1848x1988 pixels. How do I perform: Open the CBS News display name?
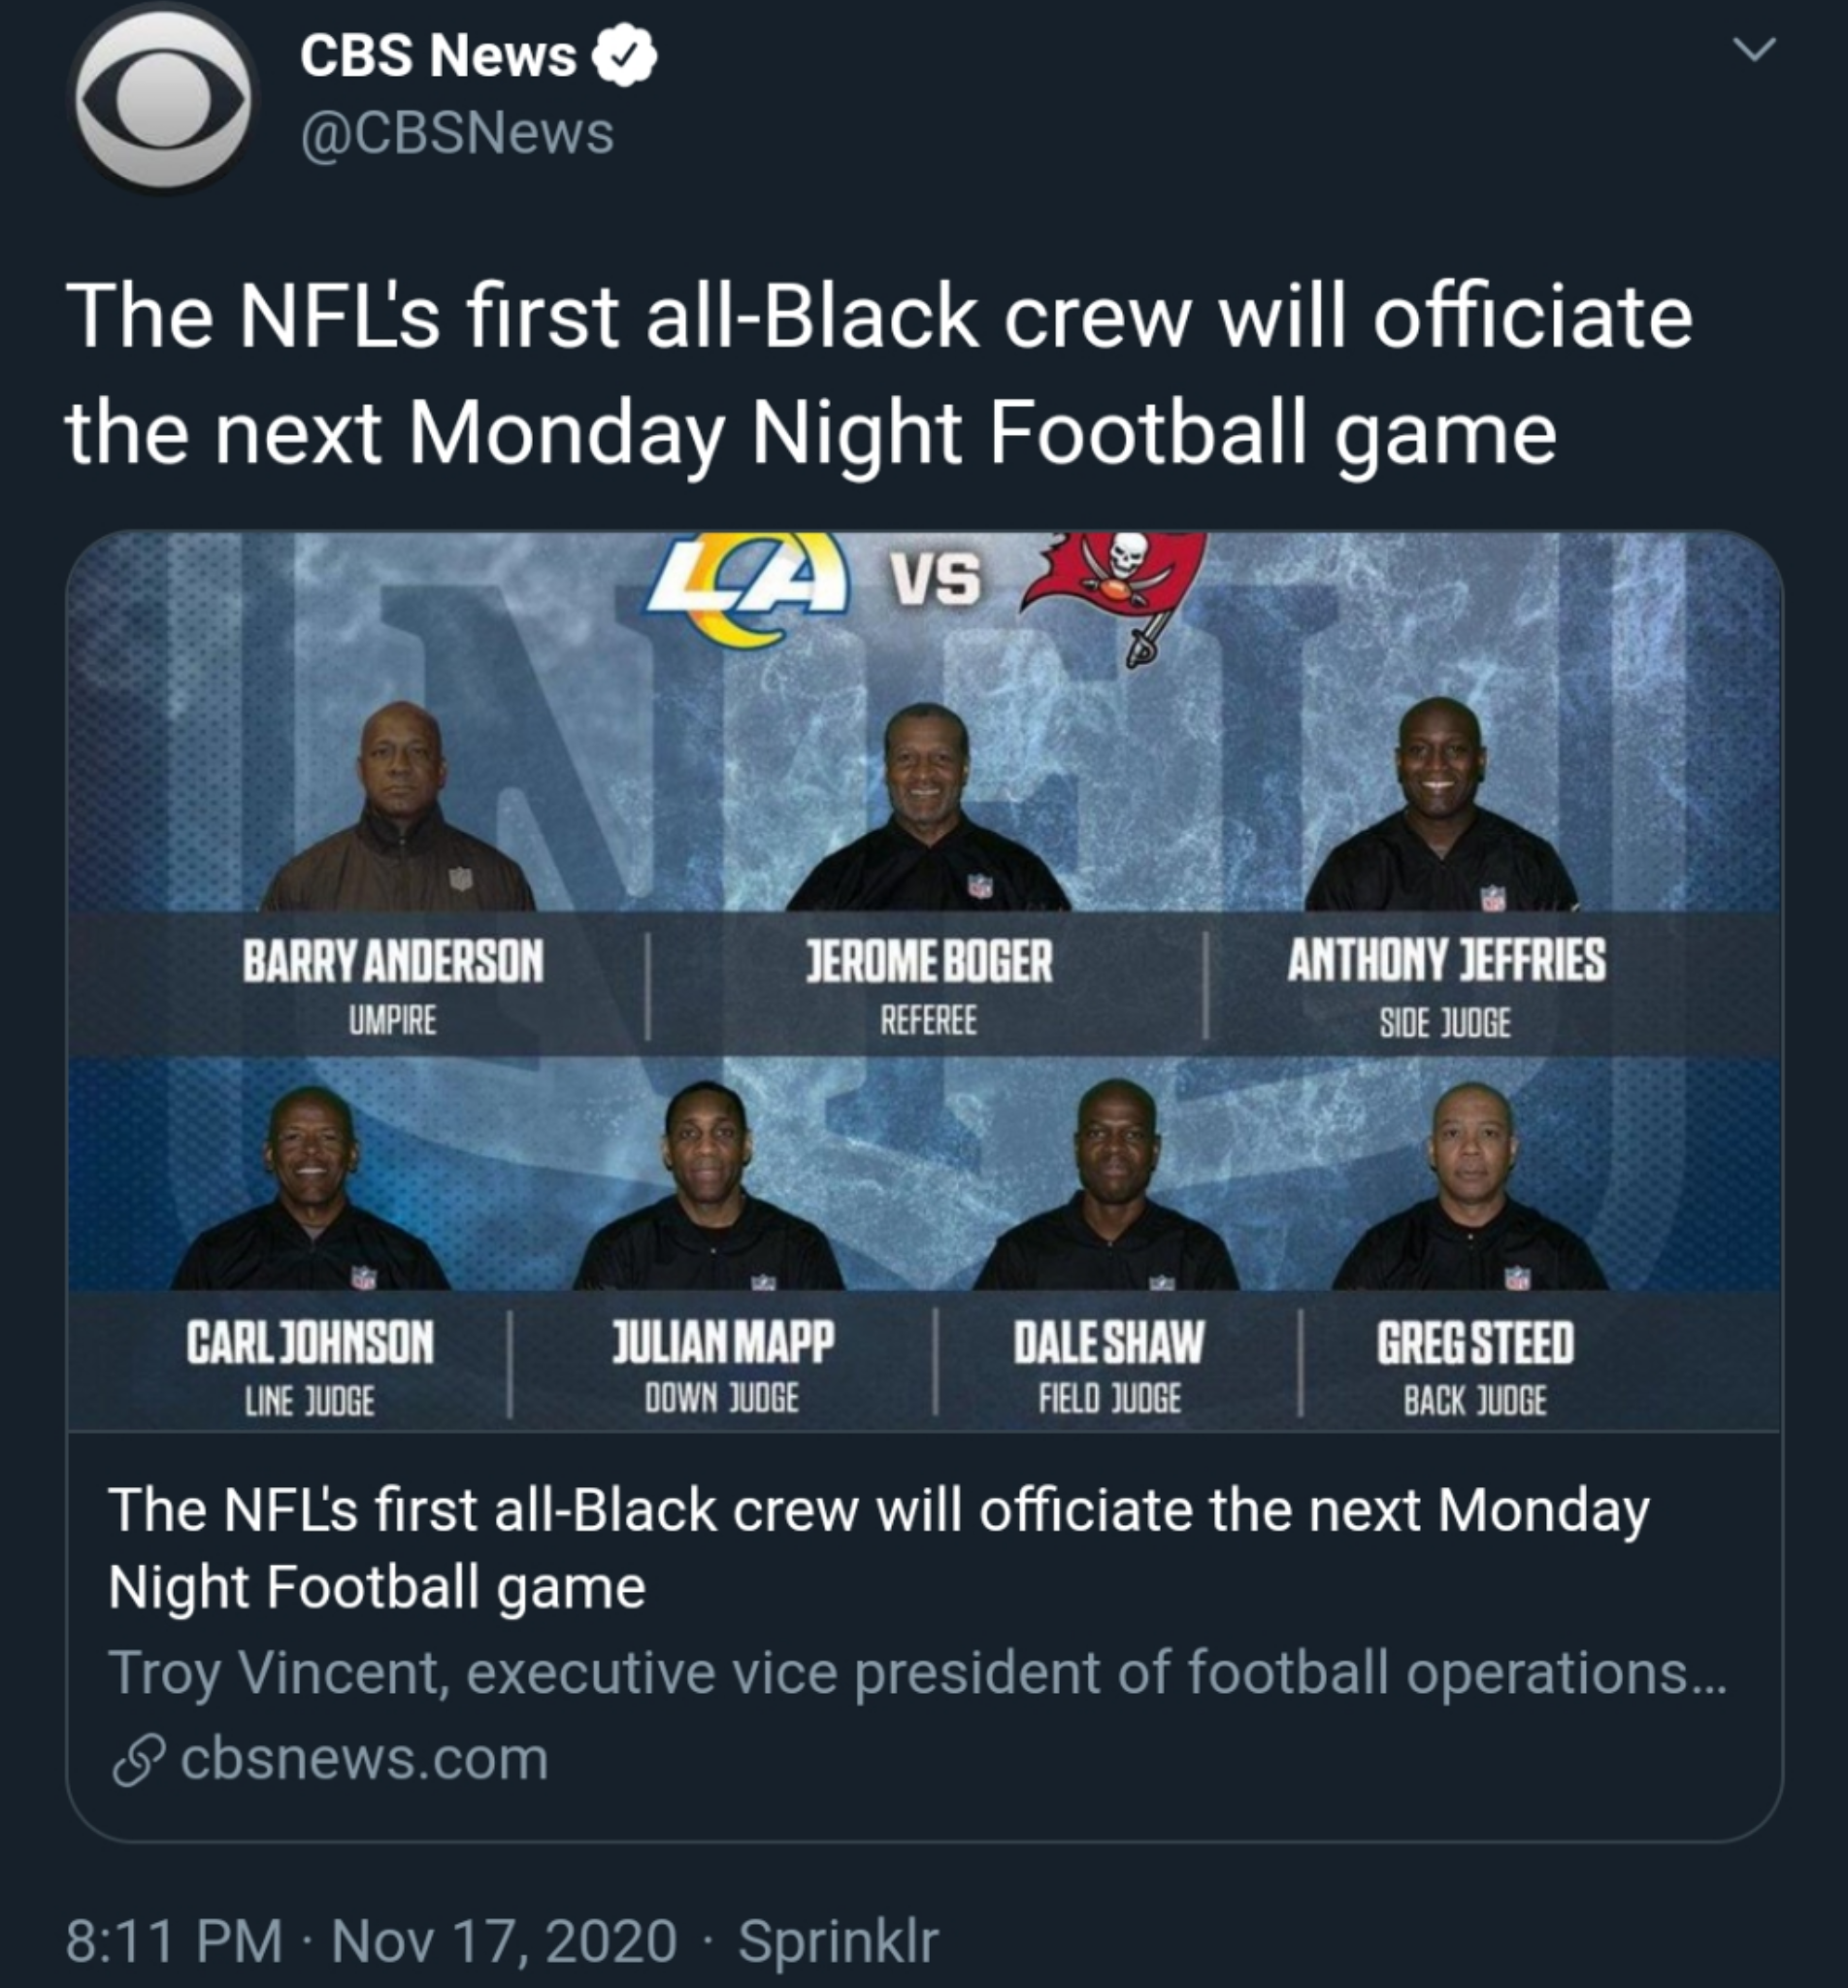coord(438,56)
